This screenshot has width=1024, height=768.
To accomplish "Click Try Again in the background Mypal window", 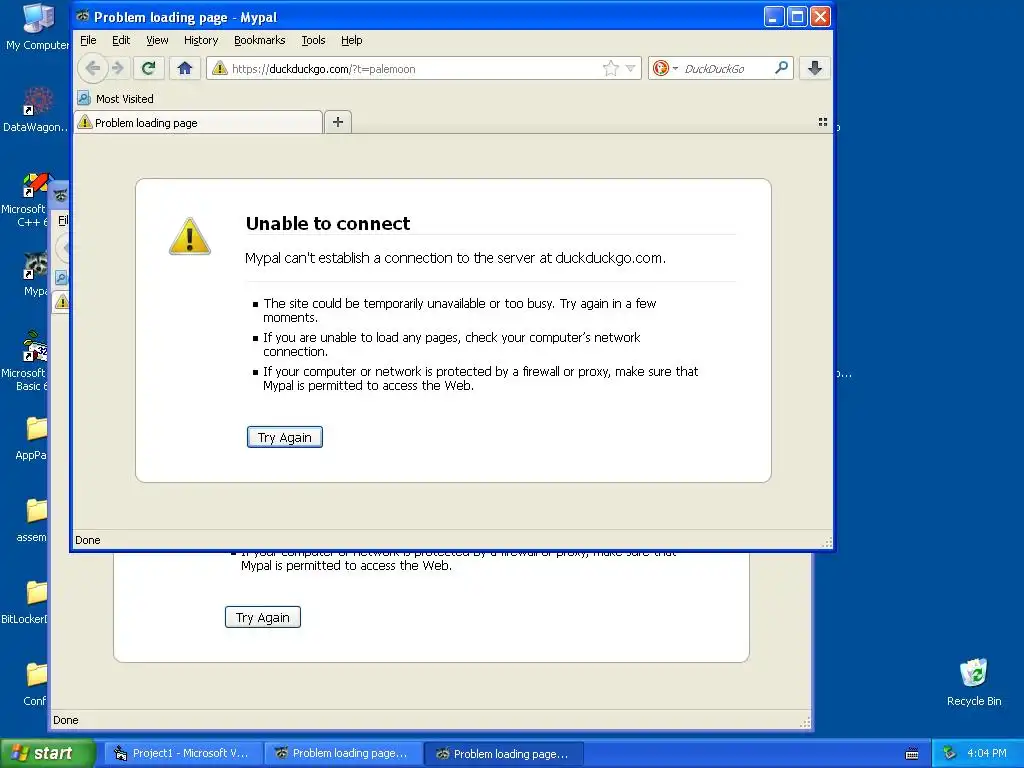I will 263,617.
